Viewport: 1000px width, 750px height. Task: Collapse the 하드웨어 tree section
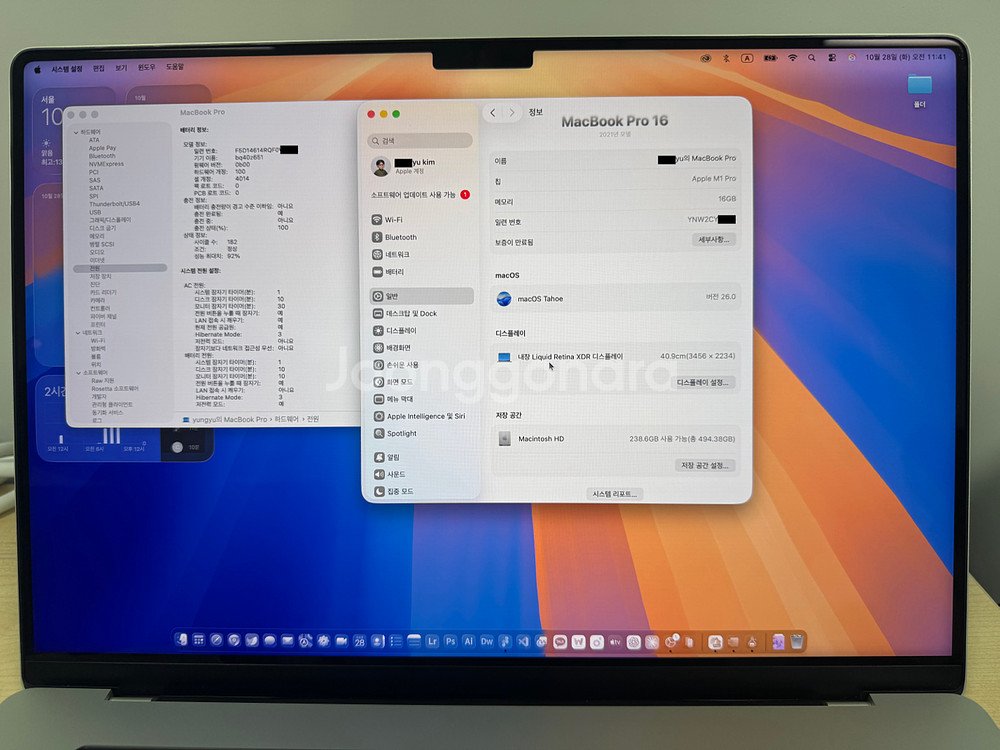77,132
